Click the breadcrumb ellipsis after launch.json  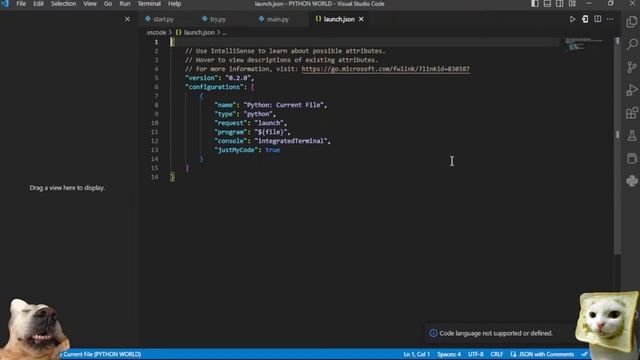pyautogui.click(x=224, y=32)
